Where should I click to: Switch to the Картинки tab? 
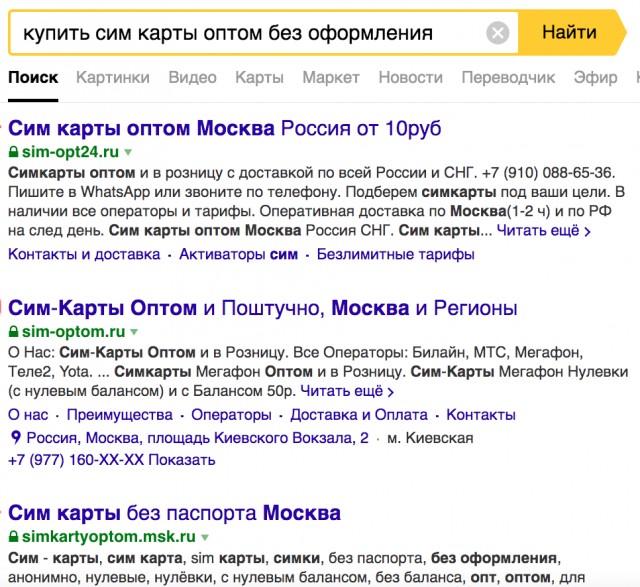[113, 77]
